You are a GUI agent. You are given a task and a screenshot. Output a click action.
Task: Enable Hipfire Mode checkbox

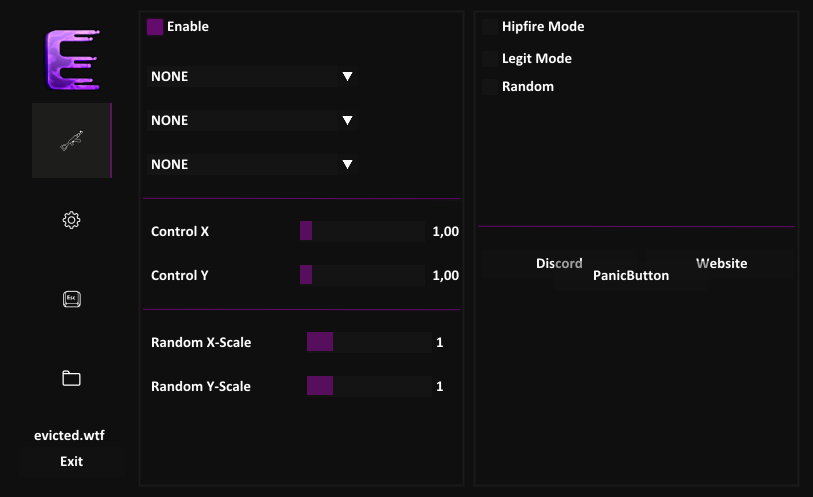489,27
